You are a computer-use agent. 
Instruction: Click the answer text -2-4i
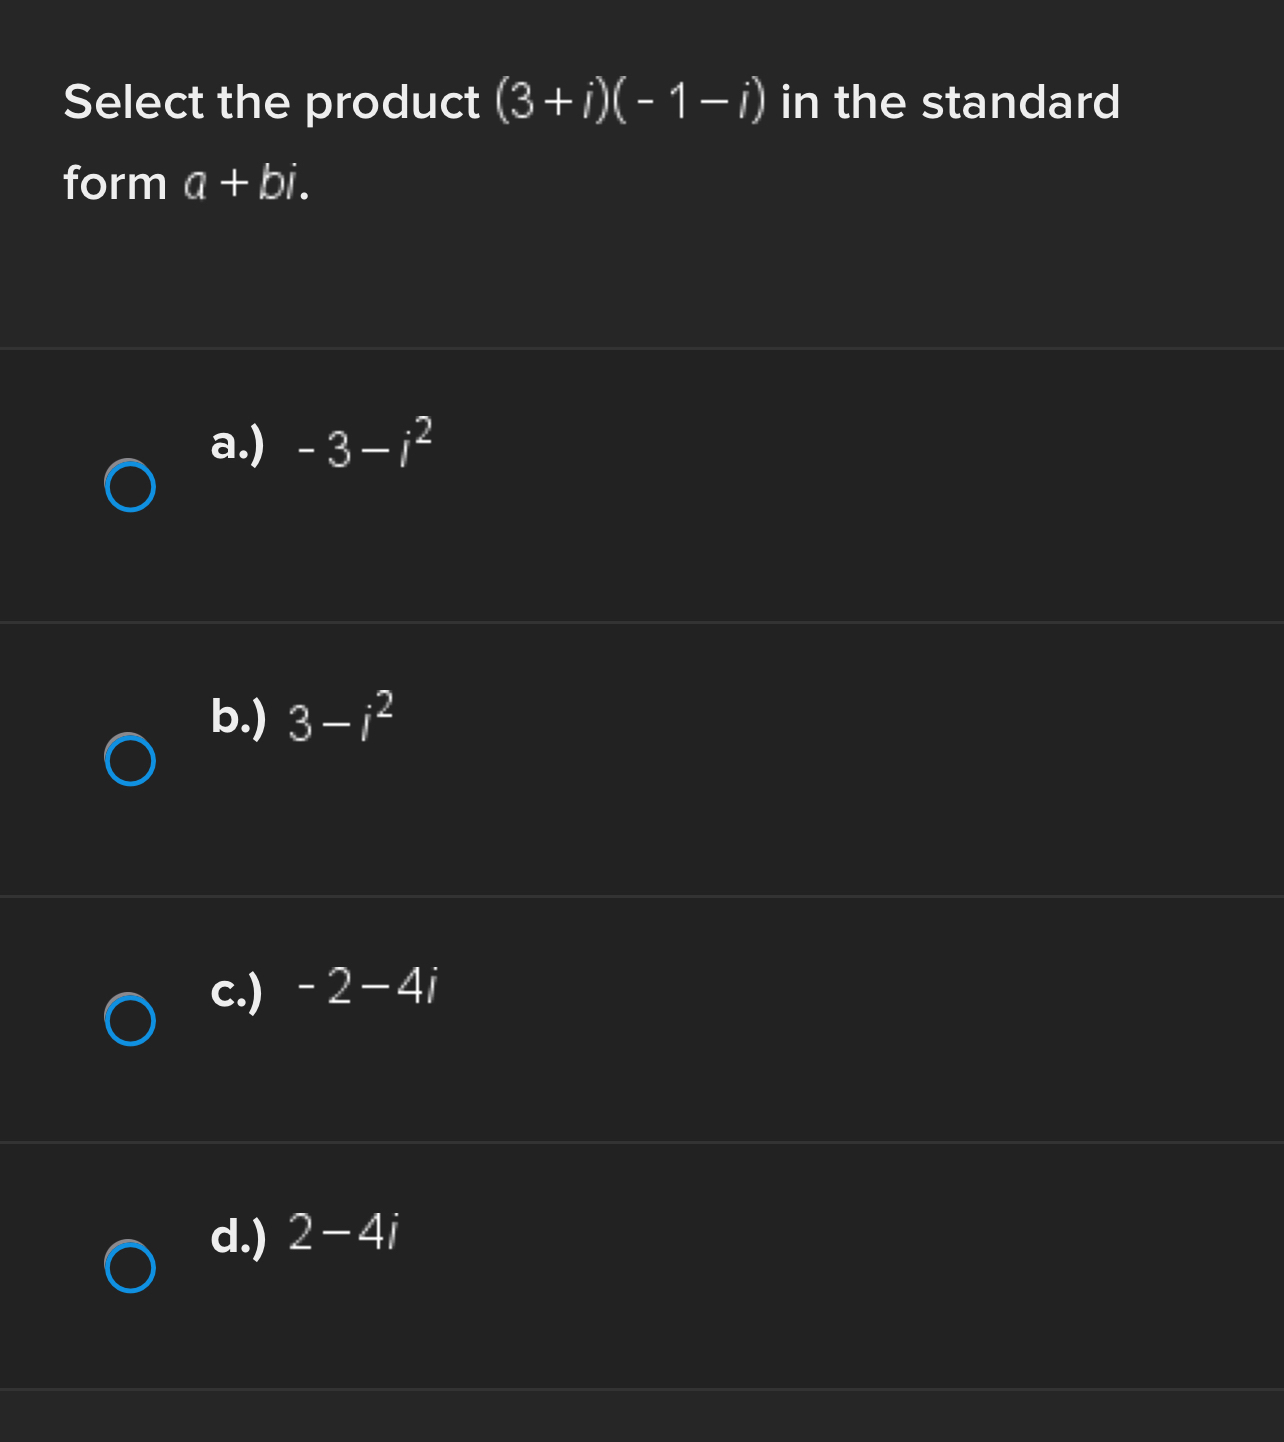pyautogui.click(x=366, y=990)
